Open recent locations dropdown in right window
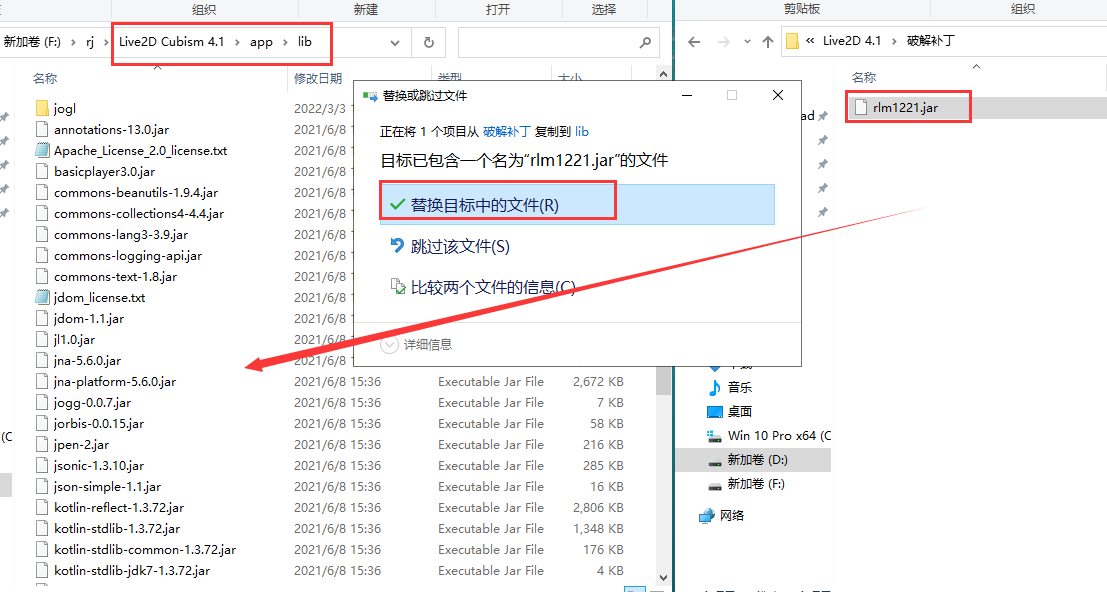Screen dimensions: 1107x592 (747, 42)
